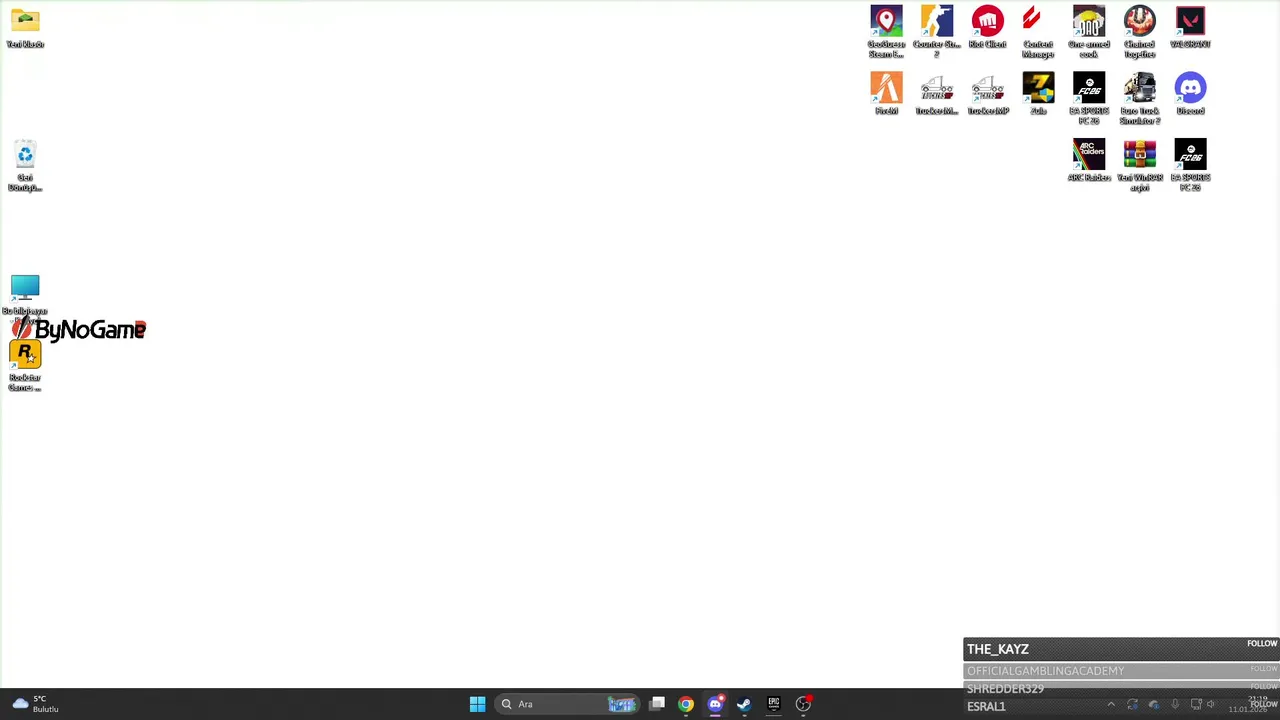The width and height of the screenshot is (1280, 720).
Task: Select the Chained Together game icon
Action: click(x=1139, y=32)
